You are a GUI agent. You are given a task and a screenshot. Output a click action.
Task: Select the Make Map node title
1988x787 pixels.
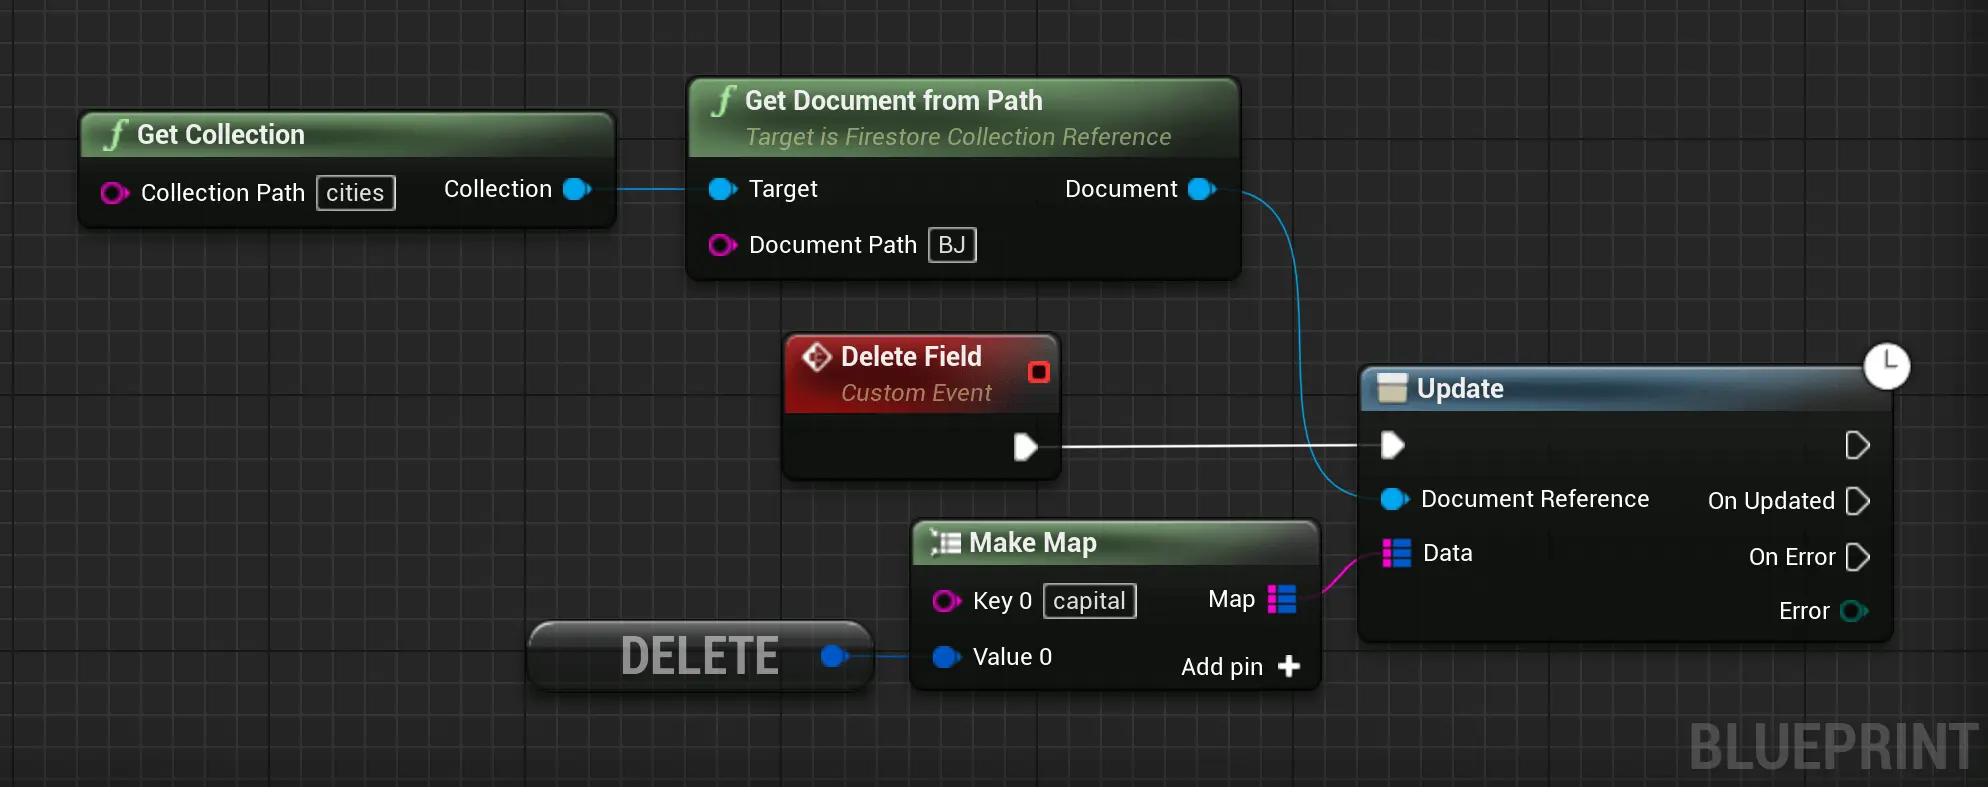(1033, 542)
